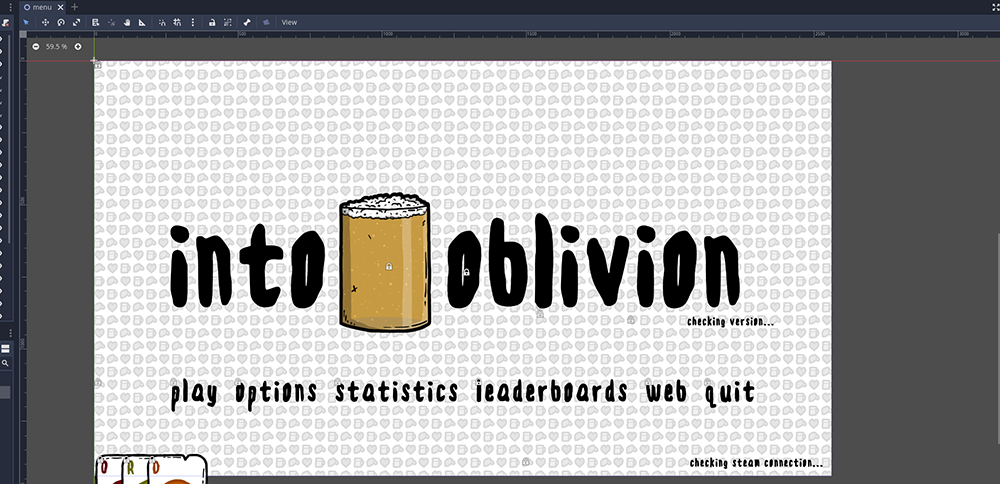Viewport: 1000px width, 484px height.
Task: Activate the Select mode arrow tool
Action: coord(26,22)
